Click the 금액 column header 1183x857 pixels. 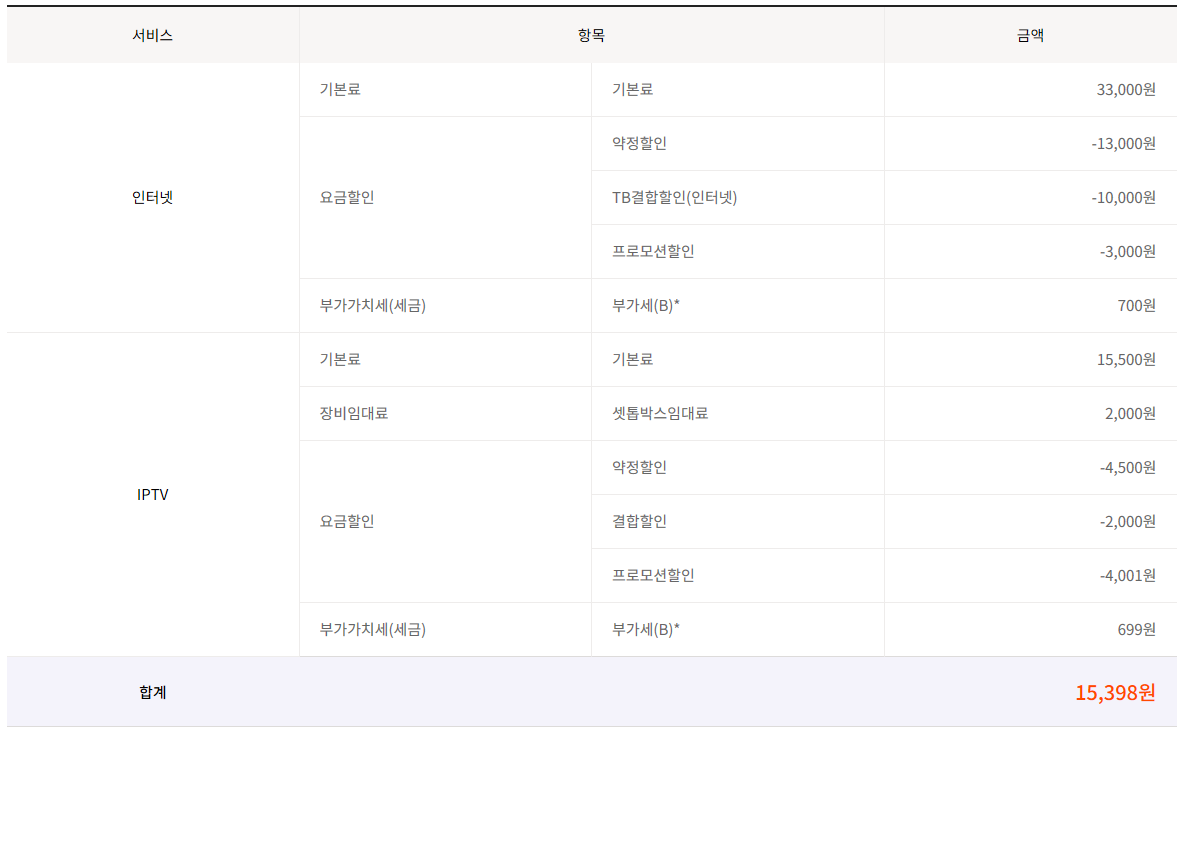(x=1030, y=35)
